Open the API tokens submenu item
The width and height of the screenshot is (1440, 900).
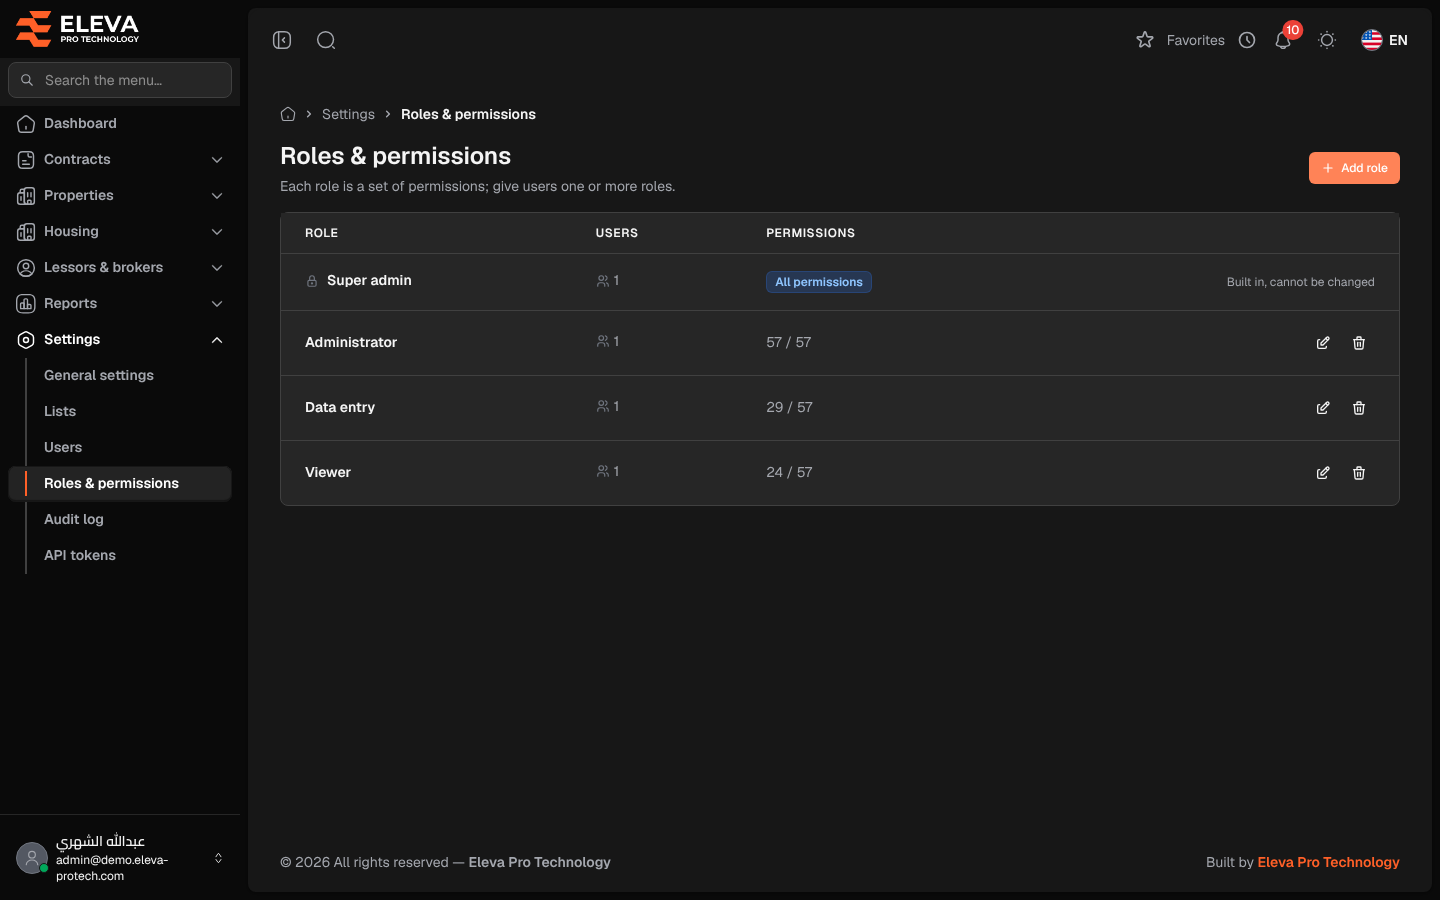(x=80, y=555)
